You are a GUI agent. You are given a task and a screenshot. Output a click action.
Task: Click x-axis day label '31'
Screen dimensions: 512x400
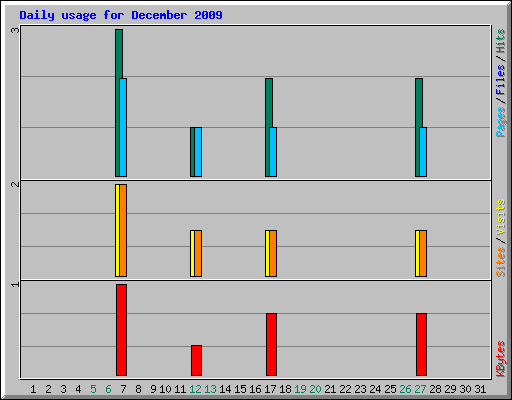click(480, 389)
